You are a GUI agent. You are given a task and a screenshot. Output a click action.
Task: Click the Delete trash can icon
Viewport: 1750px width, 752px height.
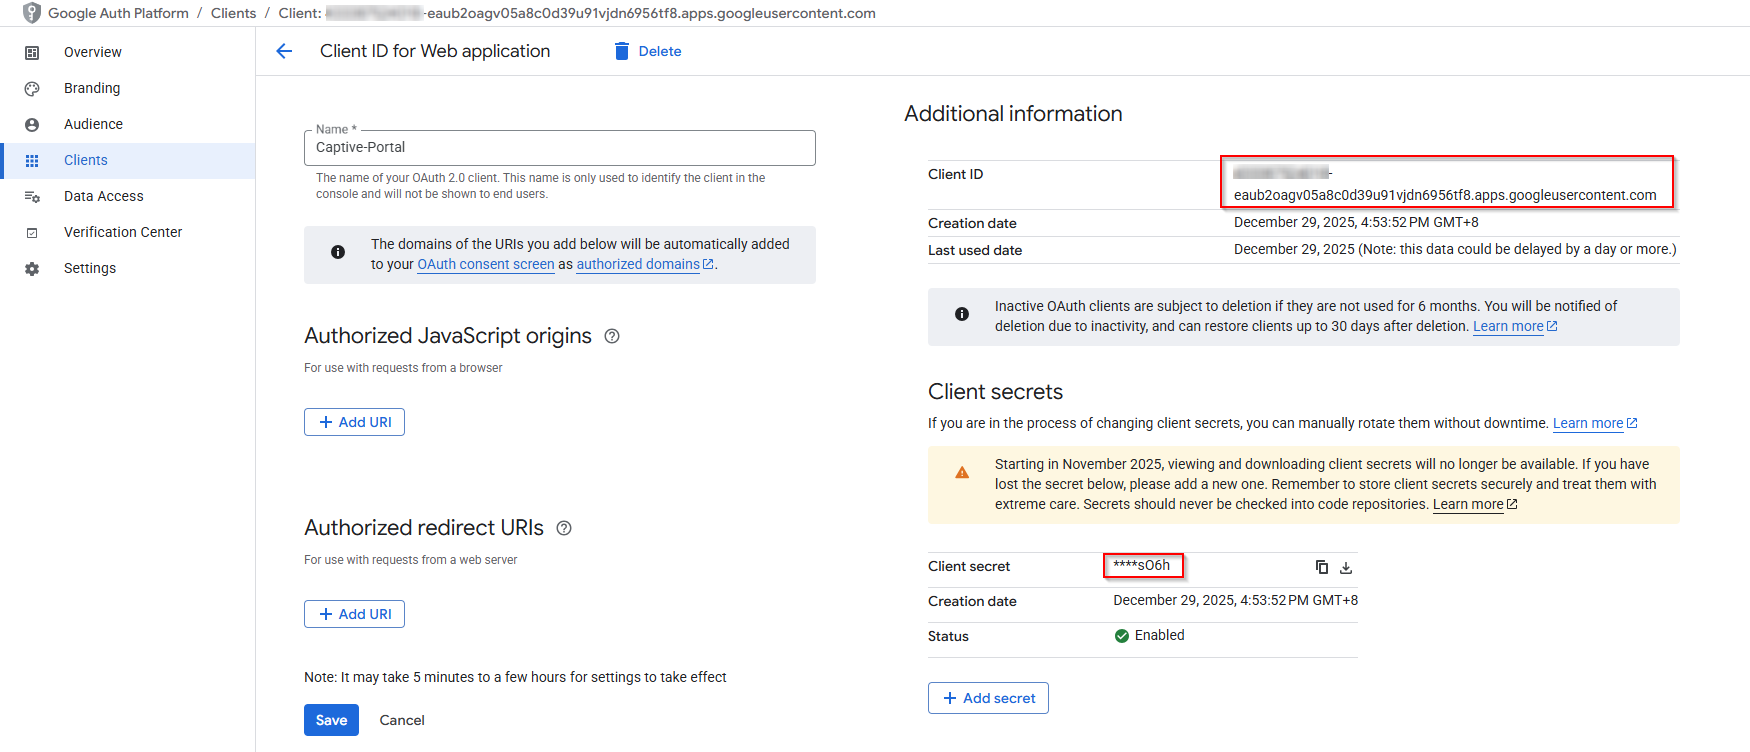coord(621,51)
